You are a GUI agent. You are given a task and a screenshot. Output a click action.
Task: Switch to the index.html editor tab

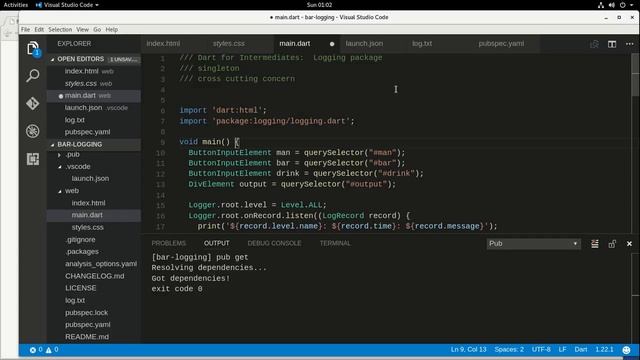click(x=164, y=44)
